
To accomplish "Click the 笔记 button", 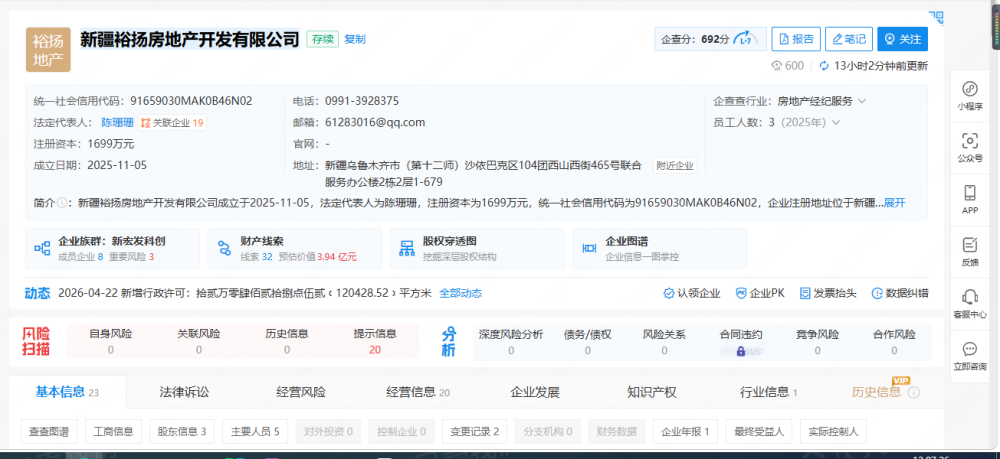I will (849, 39).
